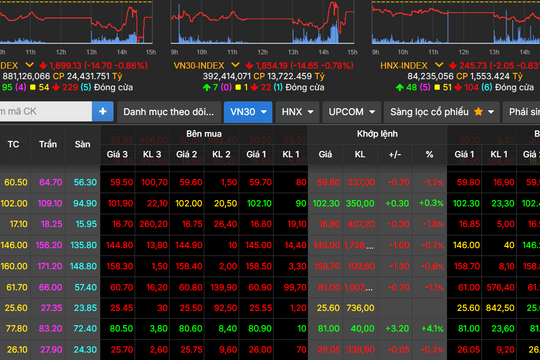Click the VN30-INDEX intraday chart
540x360 pixels.
click(262, 22)
